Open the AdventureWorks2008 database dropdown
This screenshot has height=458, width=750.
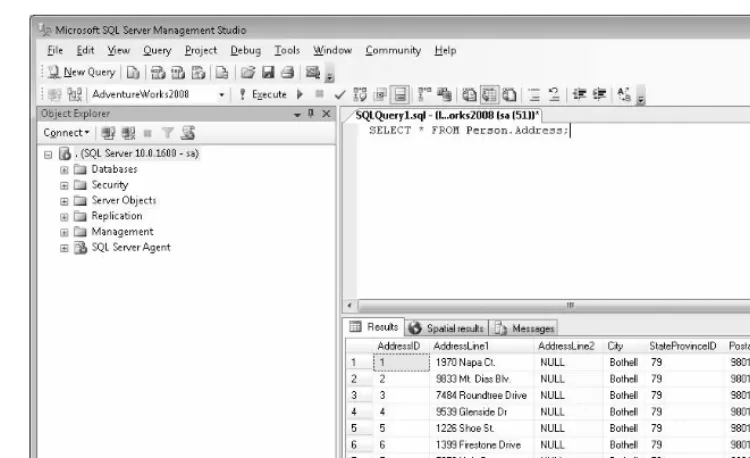(x=221, y=95)
